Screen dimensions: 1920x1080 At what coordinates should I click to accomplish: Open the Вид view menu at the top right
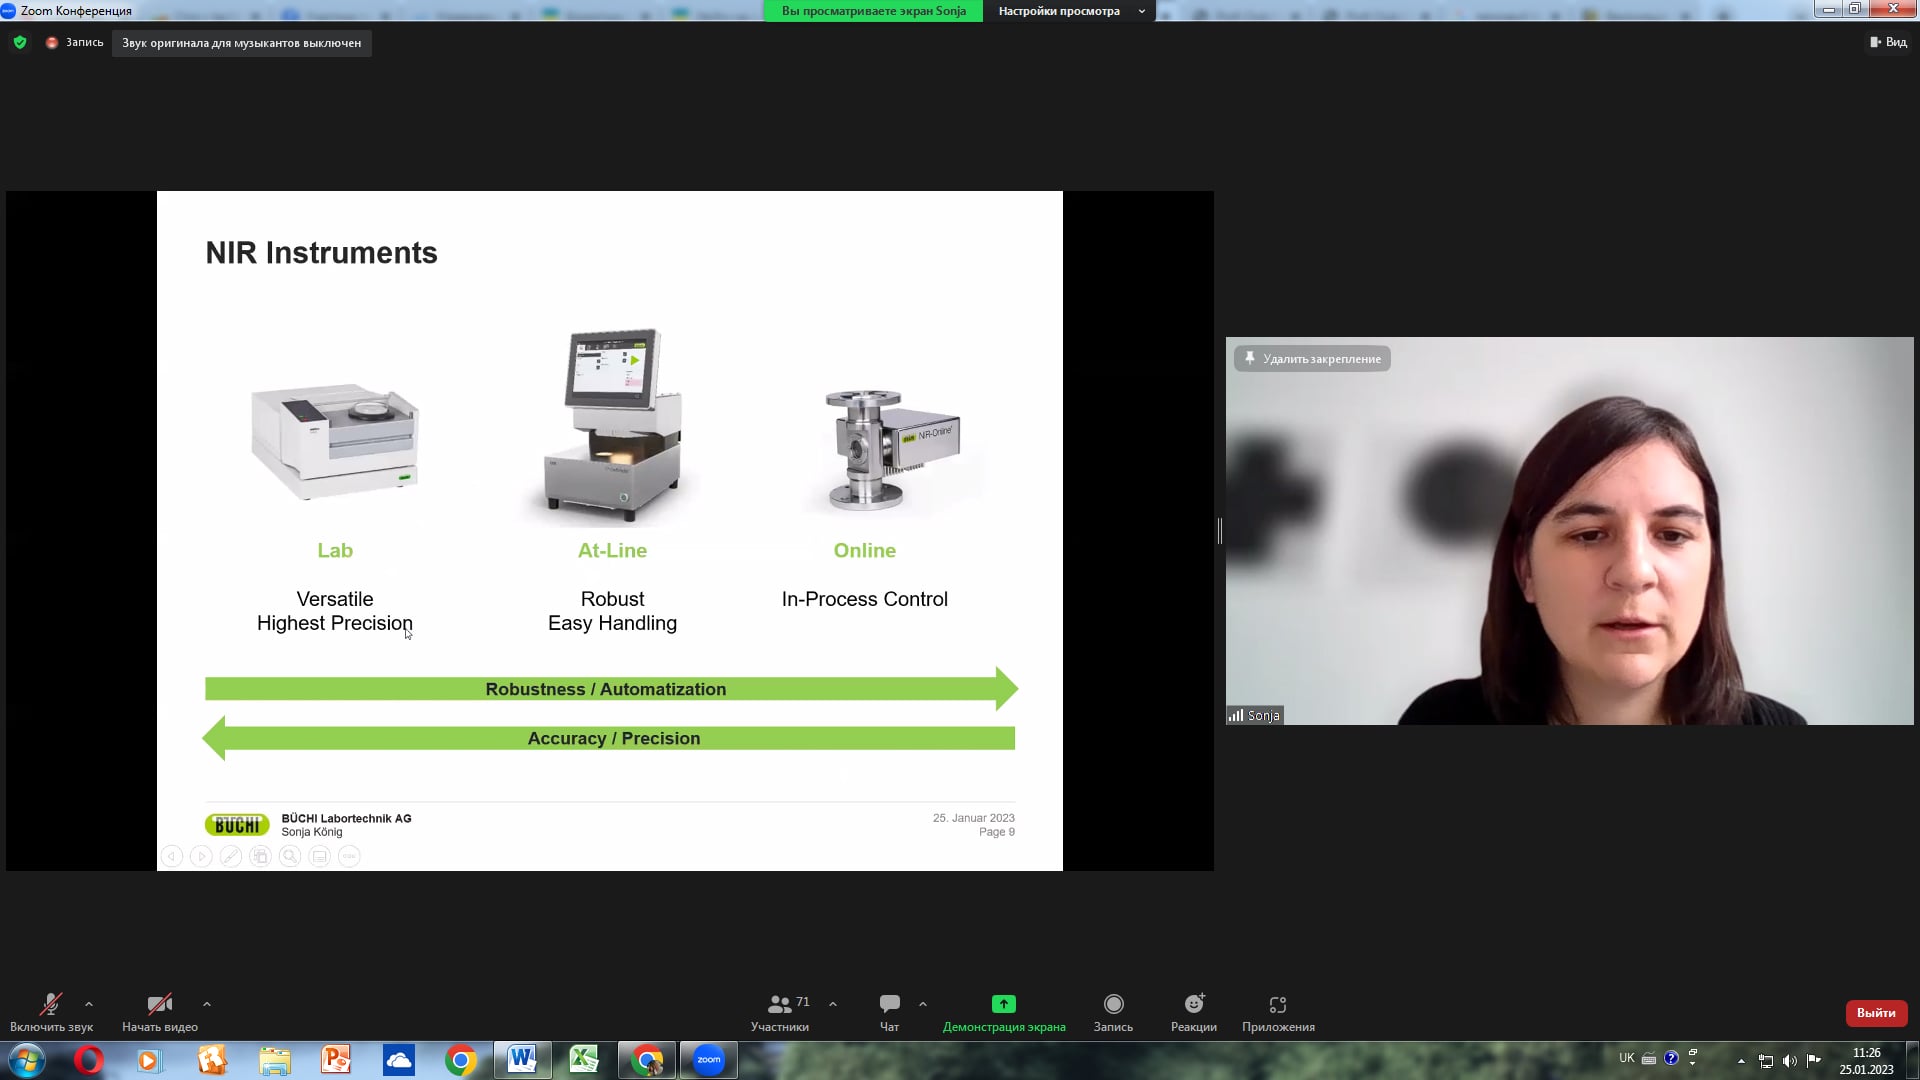pos(1888,42)
